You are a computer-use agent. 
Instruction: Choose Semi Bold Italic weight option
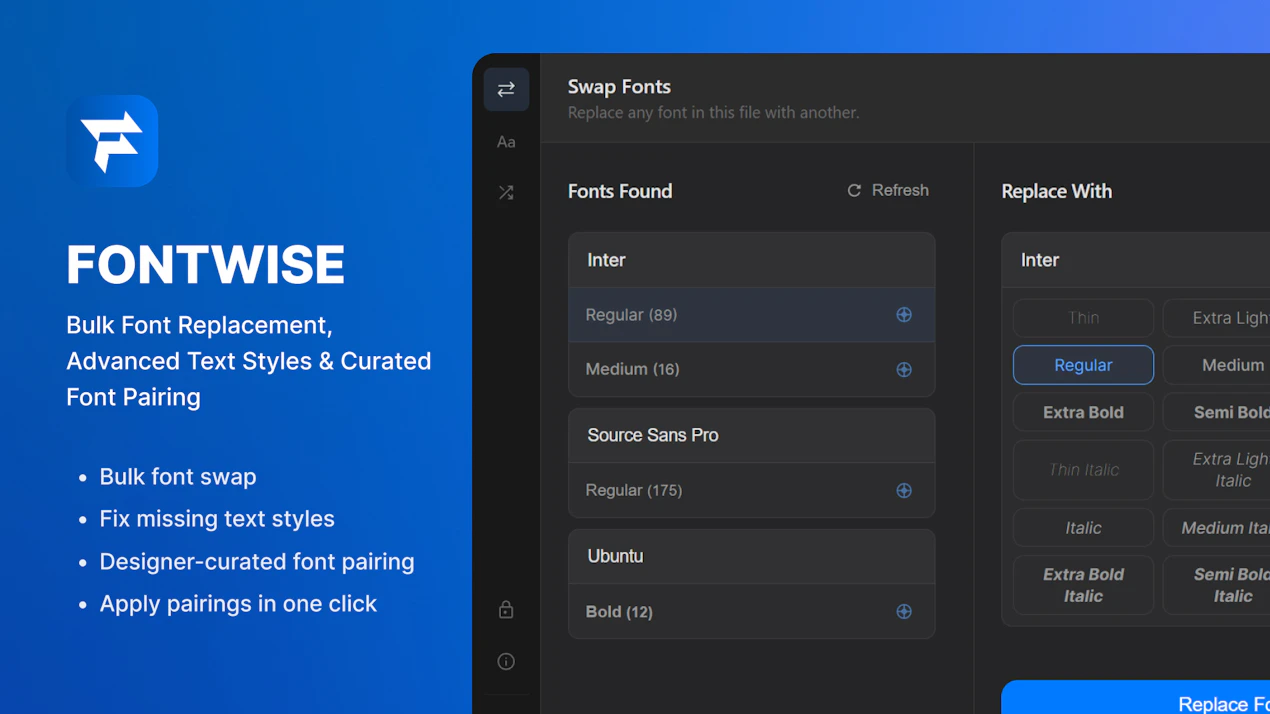[1216, 585]
